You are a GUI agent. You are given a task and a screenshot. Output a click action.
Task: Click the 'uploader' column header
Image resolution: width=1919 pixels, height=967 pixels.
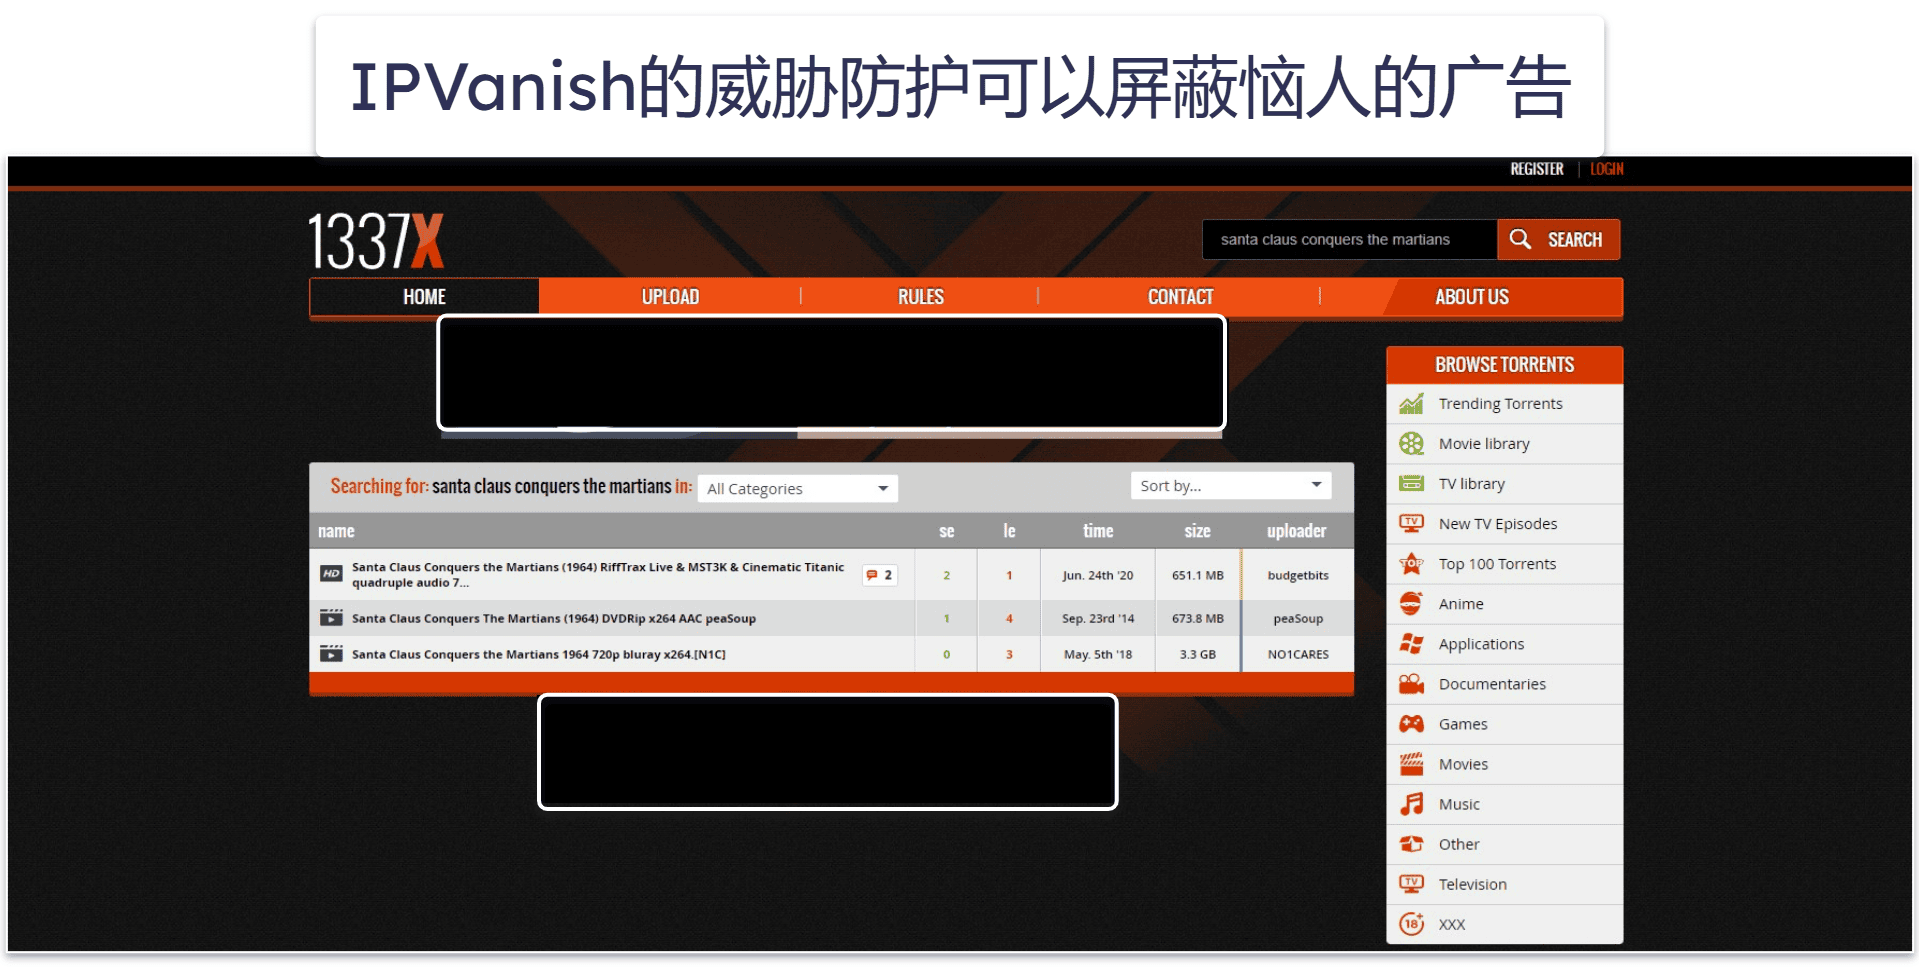tap(1296, 531)
